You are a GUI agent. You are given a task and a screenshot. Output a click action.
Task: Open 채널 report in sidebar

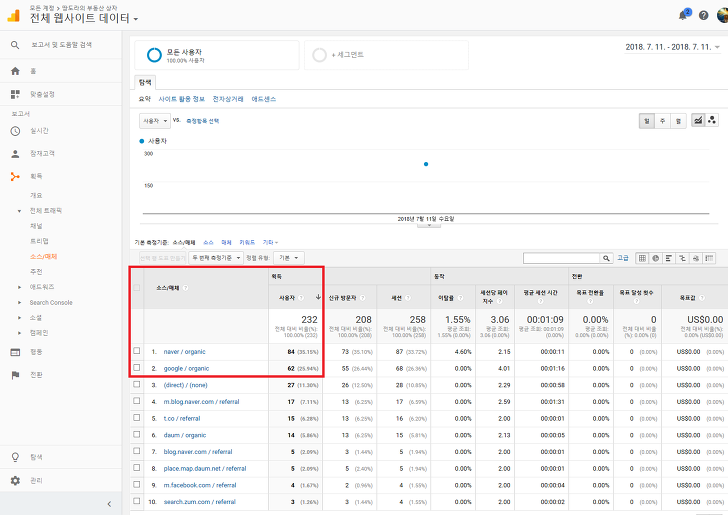36,226
